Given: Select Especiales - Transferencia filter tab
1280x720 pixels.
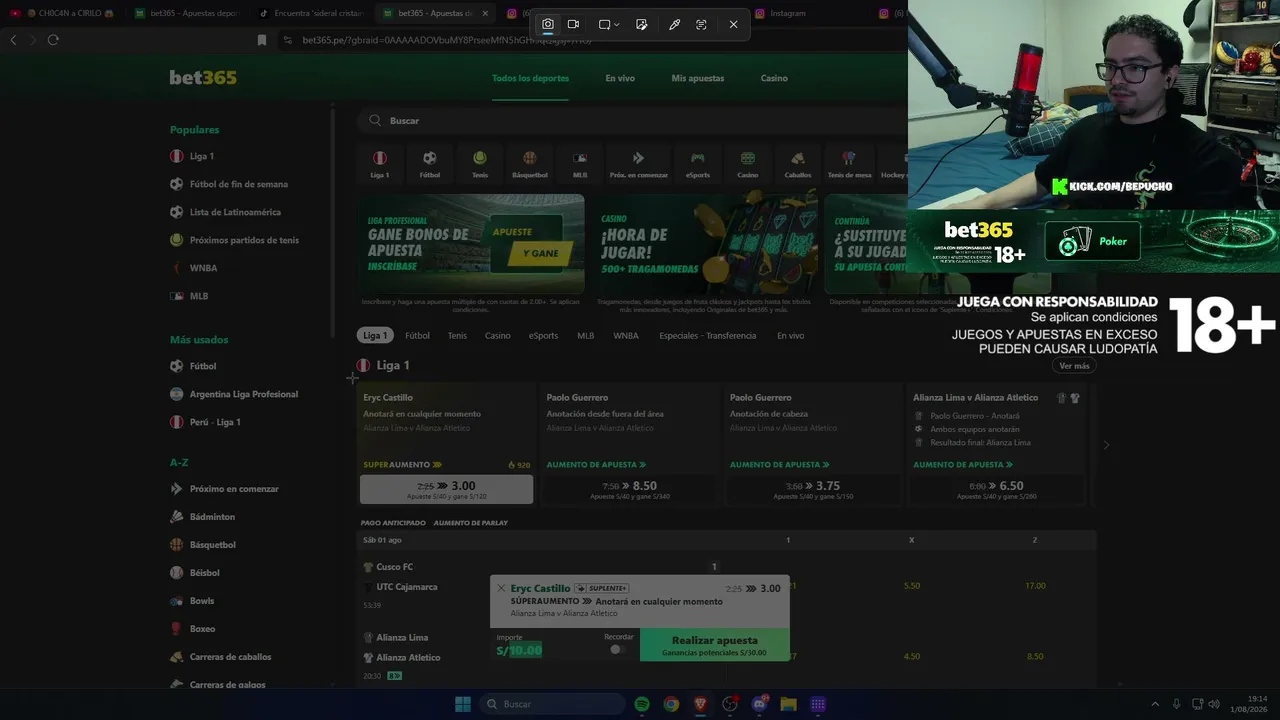Looking at the screenshot, I should 707,335.
